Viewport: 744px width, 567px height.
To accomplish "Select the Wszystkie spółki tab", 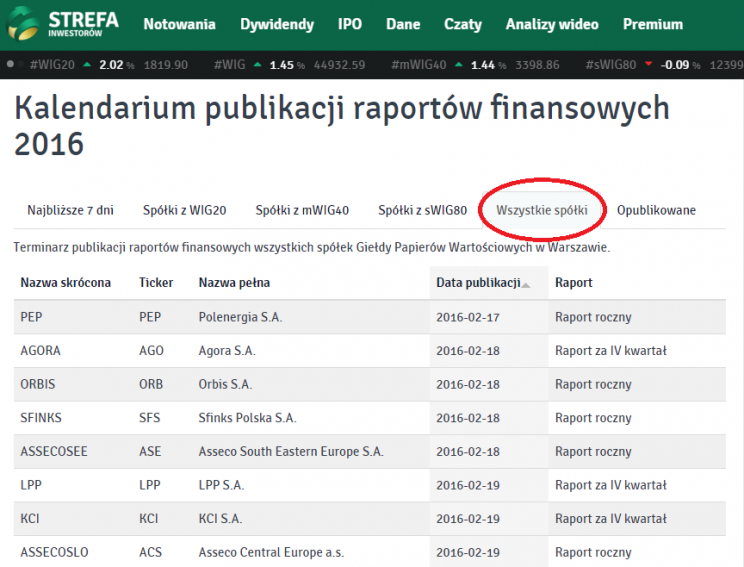I will point(542,210).
